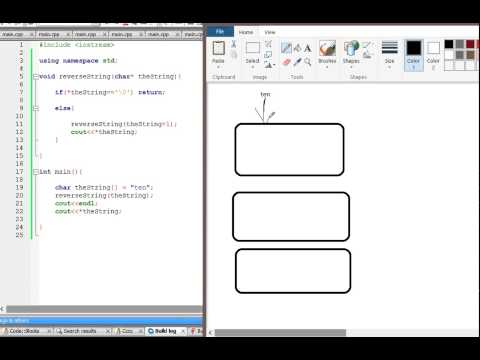The image size is (480, 360).
Task: Open the Search results log tab
Action: pos(79,331)
